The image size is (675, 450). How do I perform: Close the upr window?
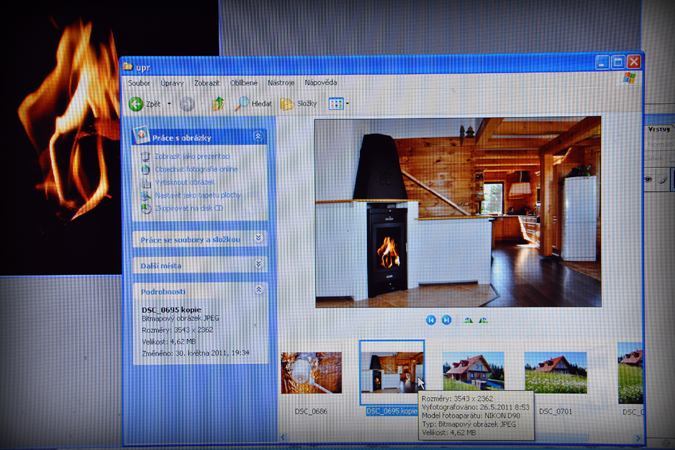(x=634, y=62)
